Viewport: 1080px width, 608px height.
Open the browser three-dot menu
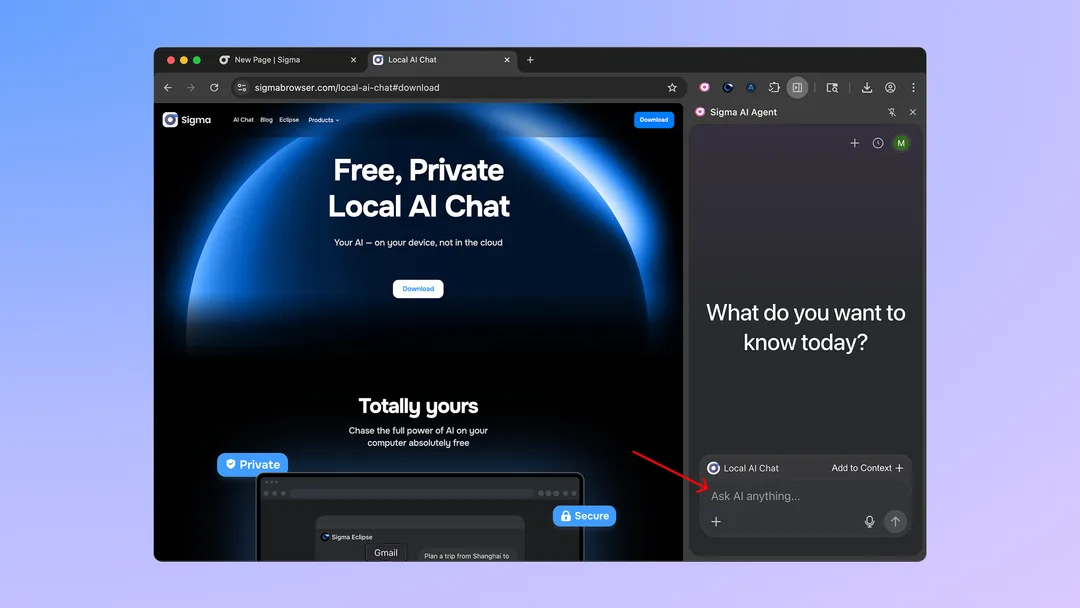point(913,87)
